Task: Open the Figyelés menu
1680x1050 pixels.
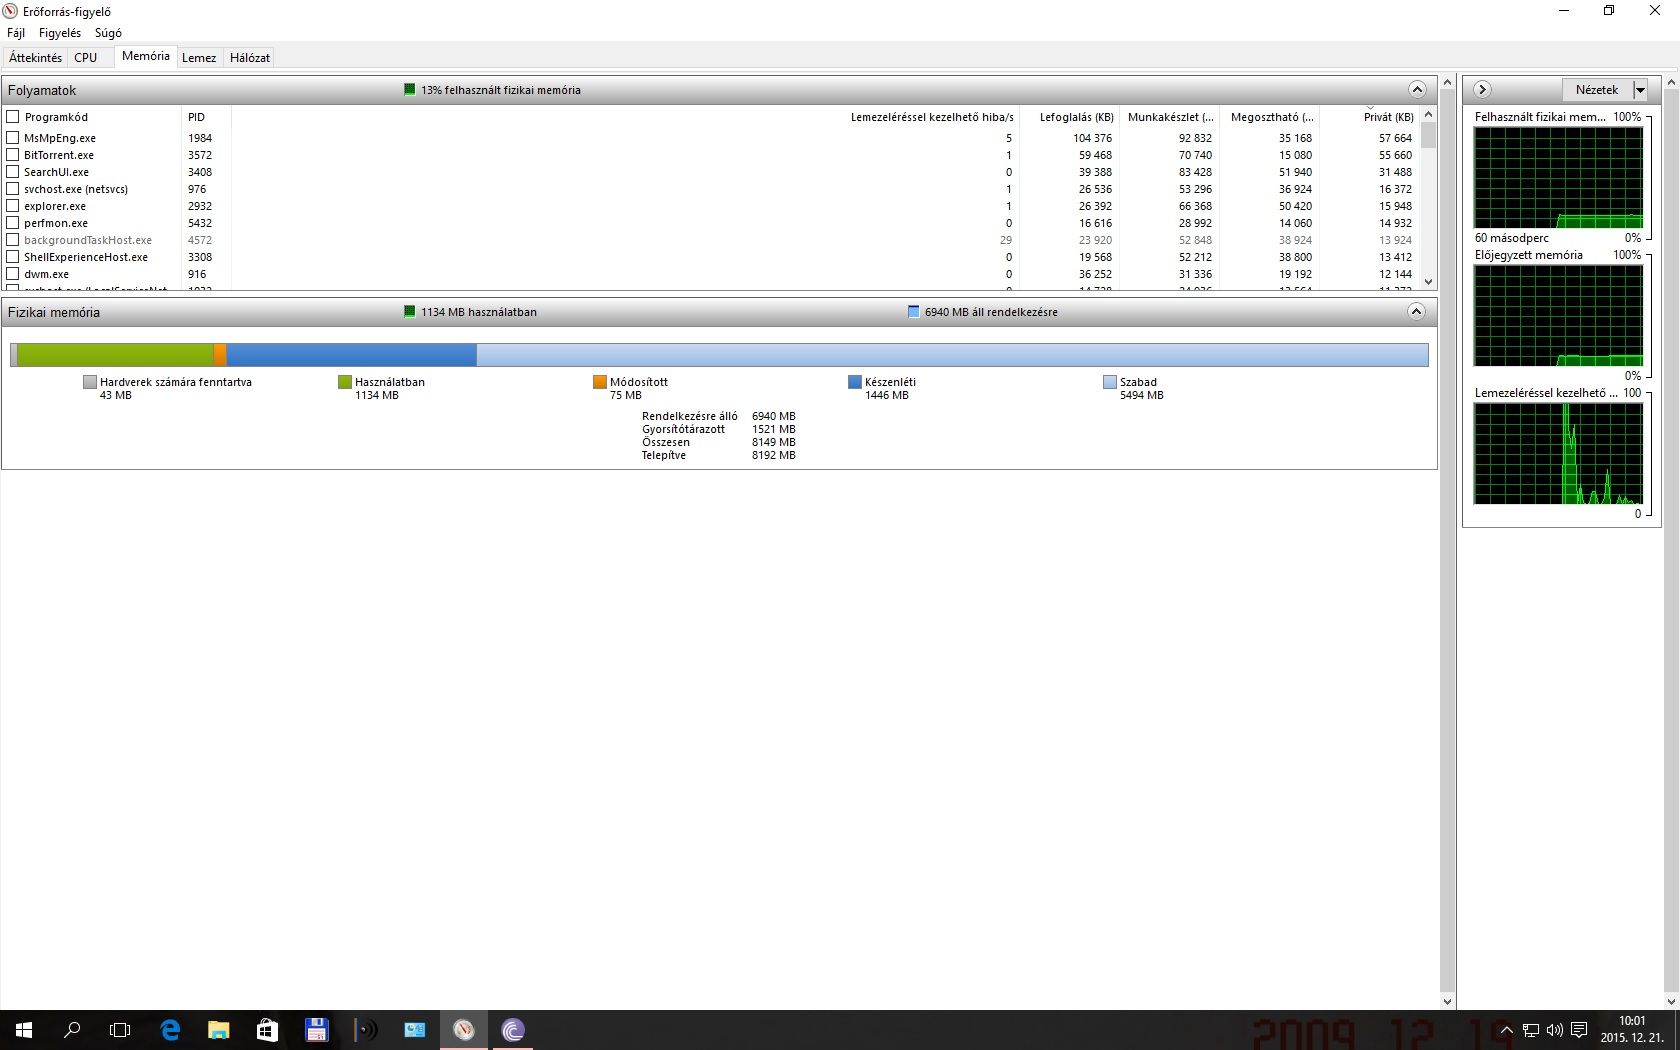Action: tap(60, 33)
